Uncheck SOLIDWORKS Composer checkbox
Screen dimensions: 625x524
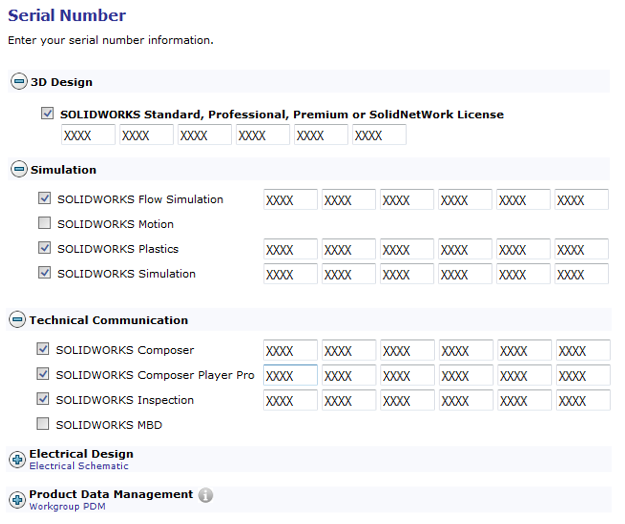click(43, 349)
